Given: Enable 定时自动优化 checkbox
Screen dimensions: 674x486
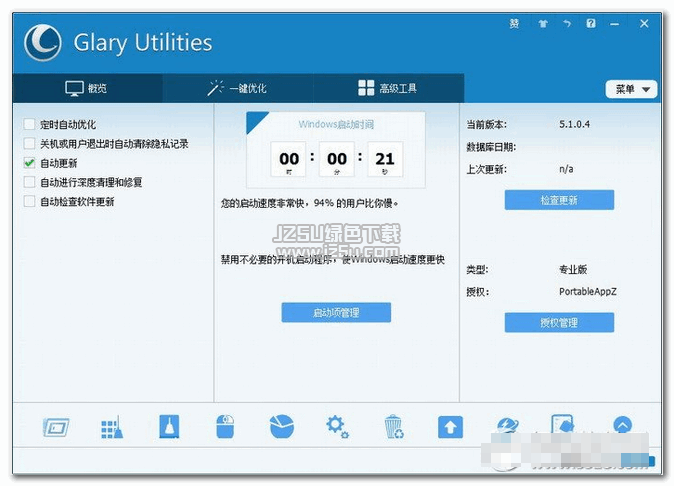Looking at the screenshot, I should click(29, 125).
